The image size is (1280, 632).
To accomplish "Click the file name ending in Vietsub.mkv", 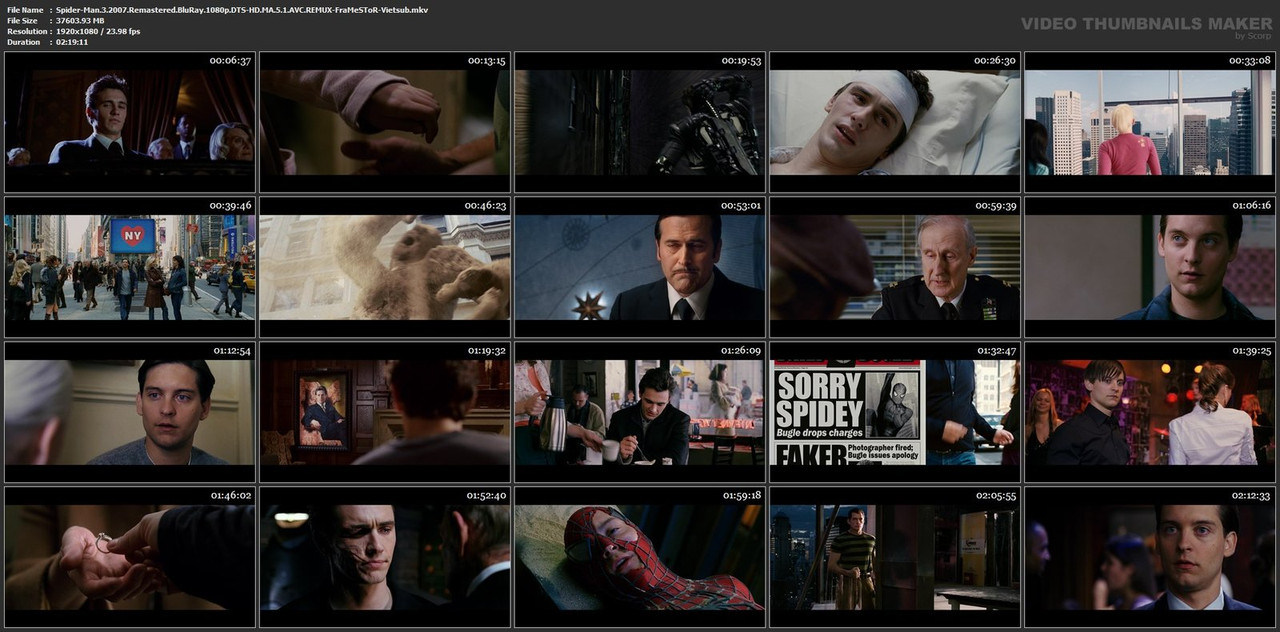I will click(x=242, y=9).
